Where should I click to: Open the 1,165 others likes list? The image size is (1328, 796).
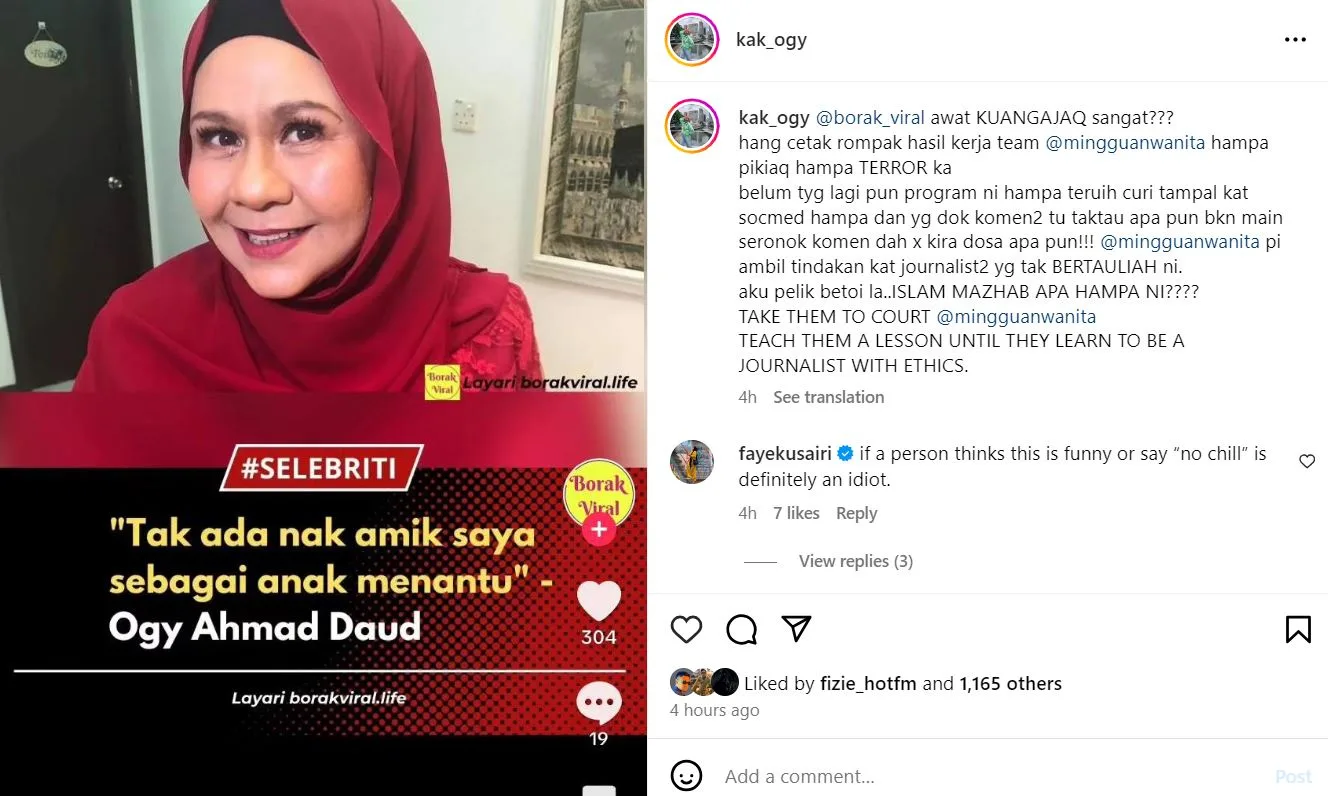click(1010, 684)
